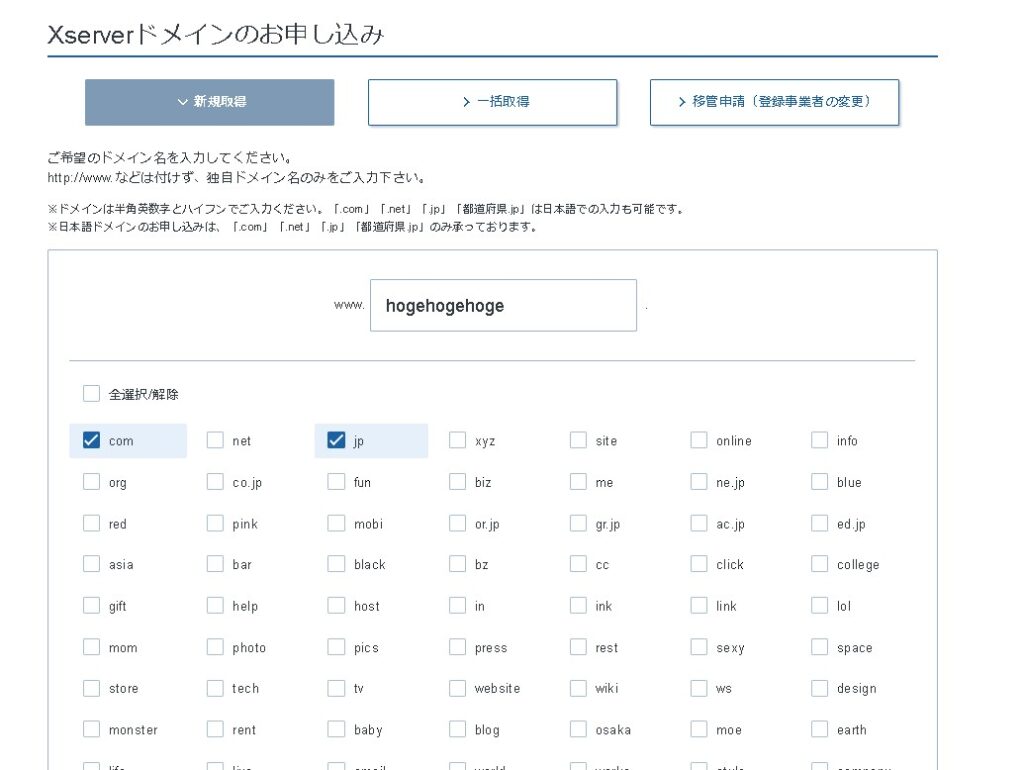The height and width of the screenshot is (770, 1024).
Task: Pick the tv domain checkbox
Action: (x=336, y=688)
